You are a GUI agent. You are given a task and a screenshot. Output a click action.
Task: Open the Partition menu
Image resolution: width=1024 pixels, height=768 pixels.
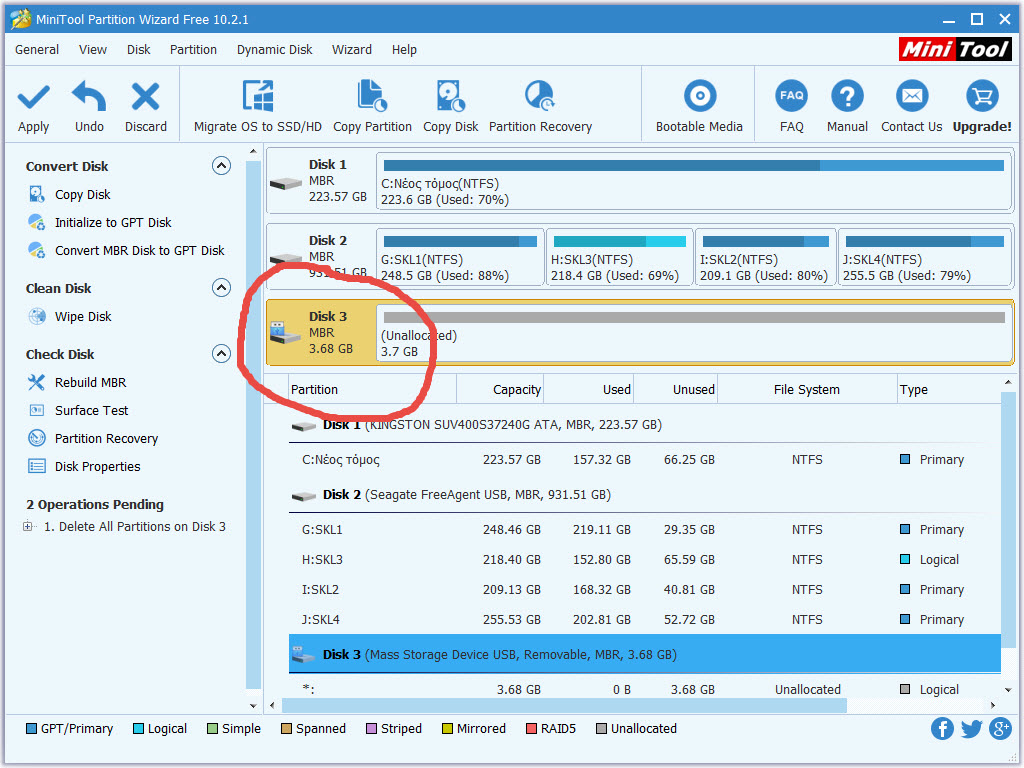pos(193,49)
